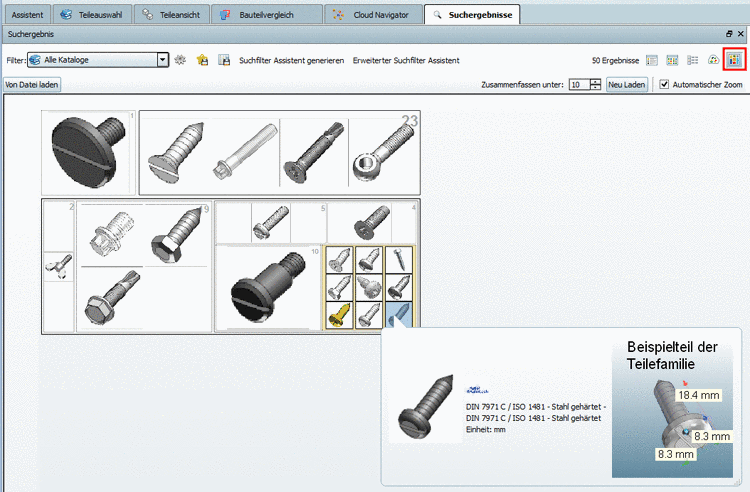750x492 pixels.
Task: Decrease the Zusammenfassen unter value
Action: point(596,87)
